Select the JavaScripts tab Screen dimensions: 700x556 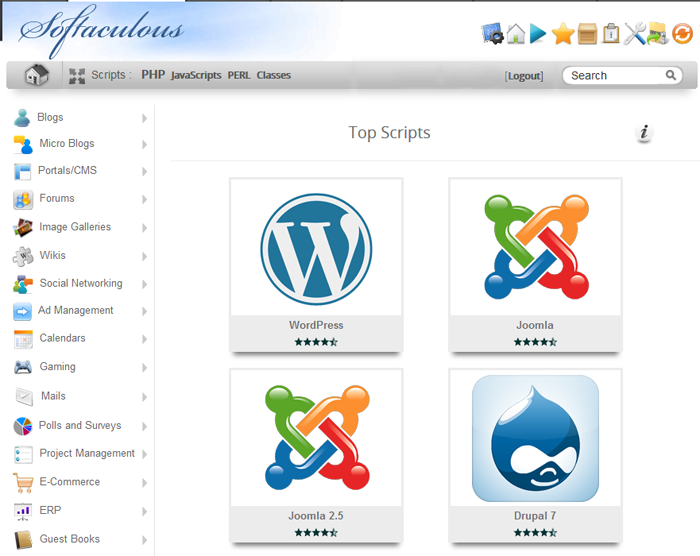coord(196,75)
